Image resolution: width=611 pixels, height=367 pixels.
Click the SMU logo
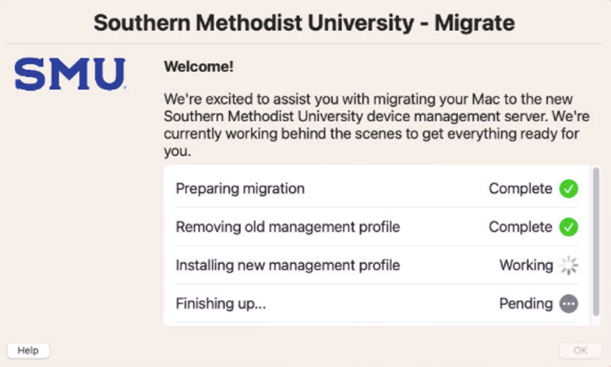click(x=70, y=74)
